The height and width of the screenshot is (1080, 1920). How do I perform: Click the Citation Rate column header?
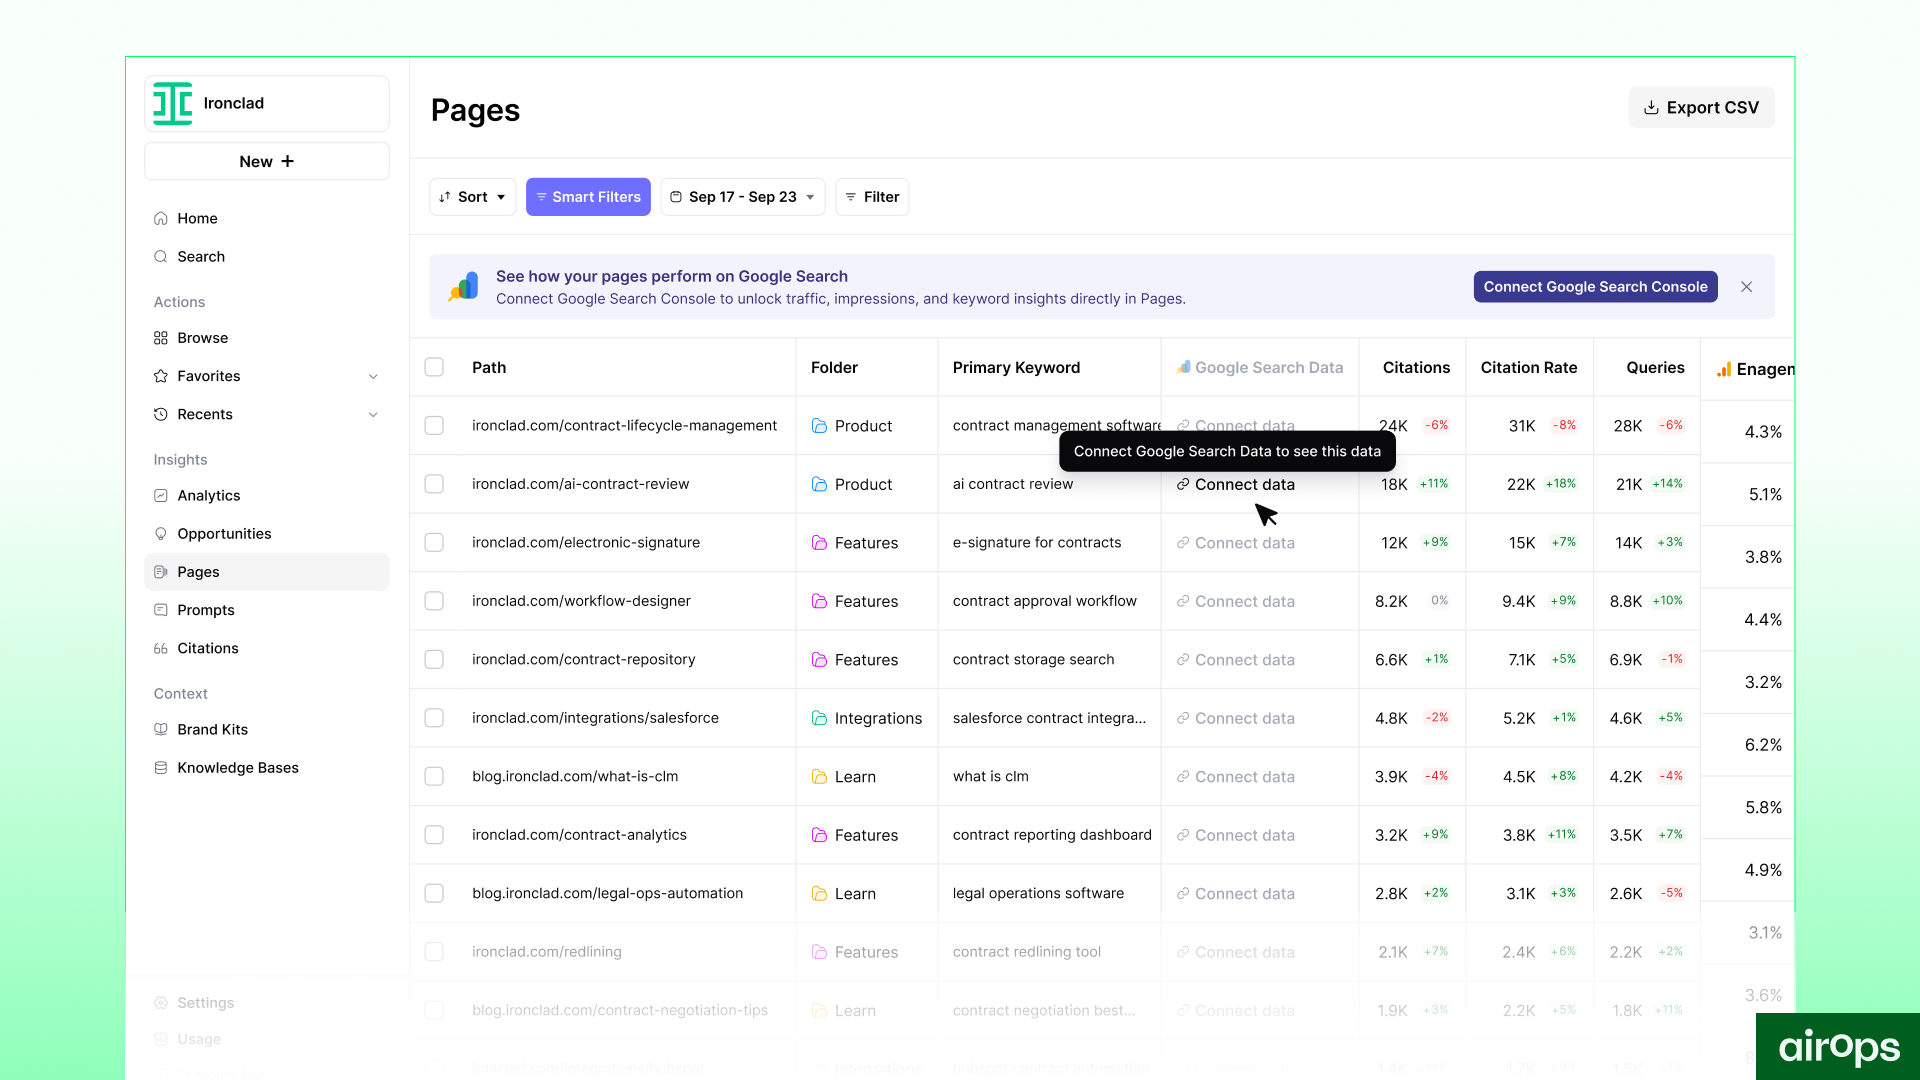pos(1528,368)
